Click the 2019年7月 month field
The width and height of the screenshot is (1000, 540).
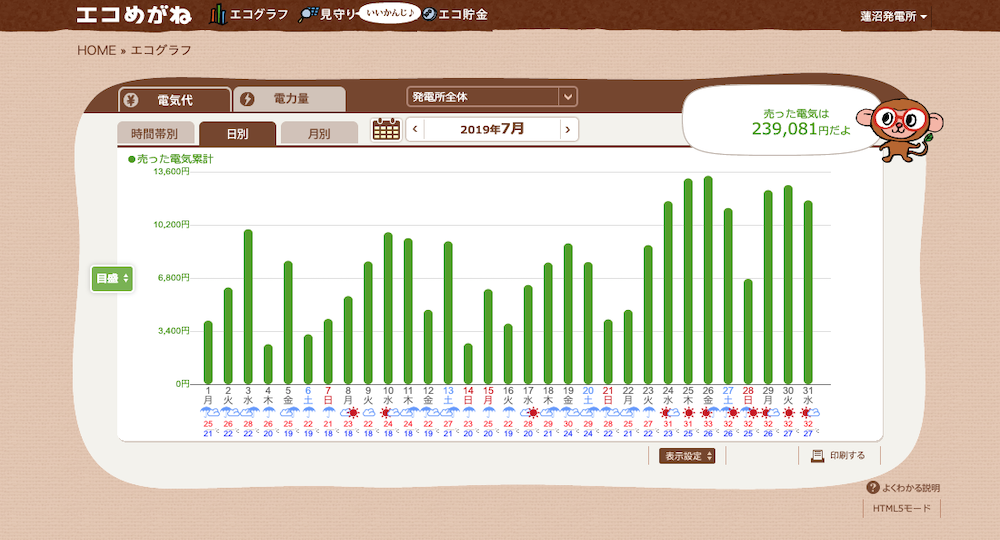click(x=492, y=129)
